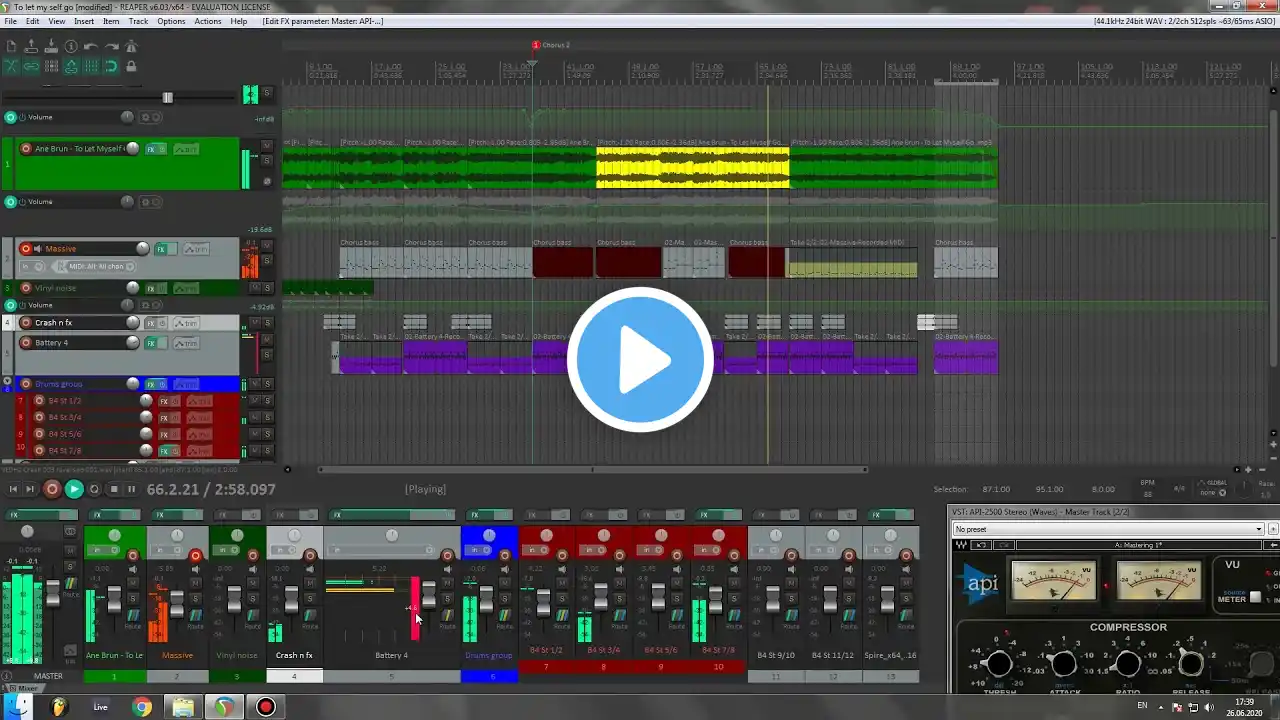Viewport: 1280px width, 720px height.
Task: Toggle the grid lines icon in the toolbar
Action: (91, 67)
